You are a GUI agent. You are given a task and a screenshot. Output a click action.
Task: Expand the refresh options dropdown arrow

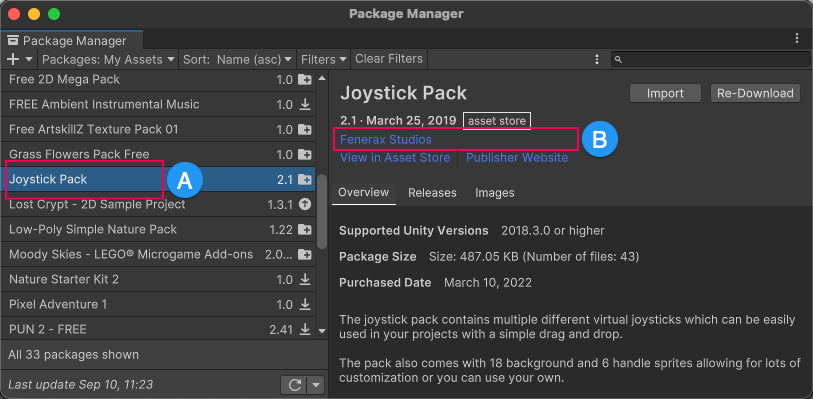point(315,385)
